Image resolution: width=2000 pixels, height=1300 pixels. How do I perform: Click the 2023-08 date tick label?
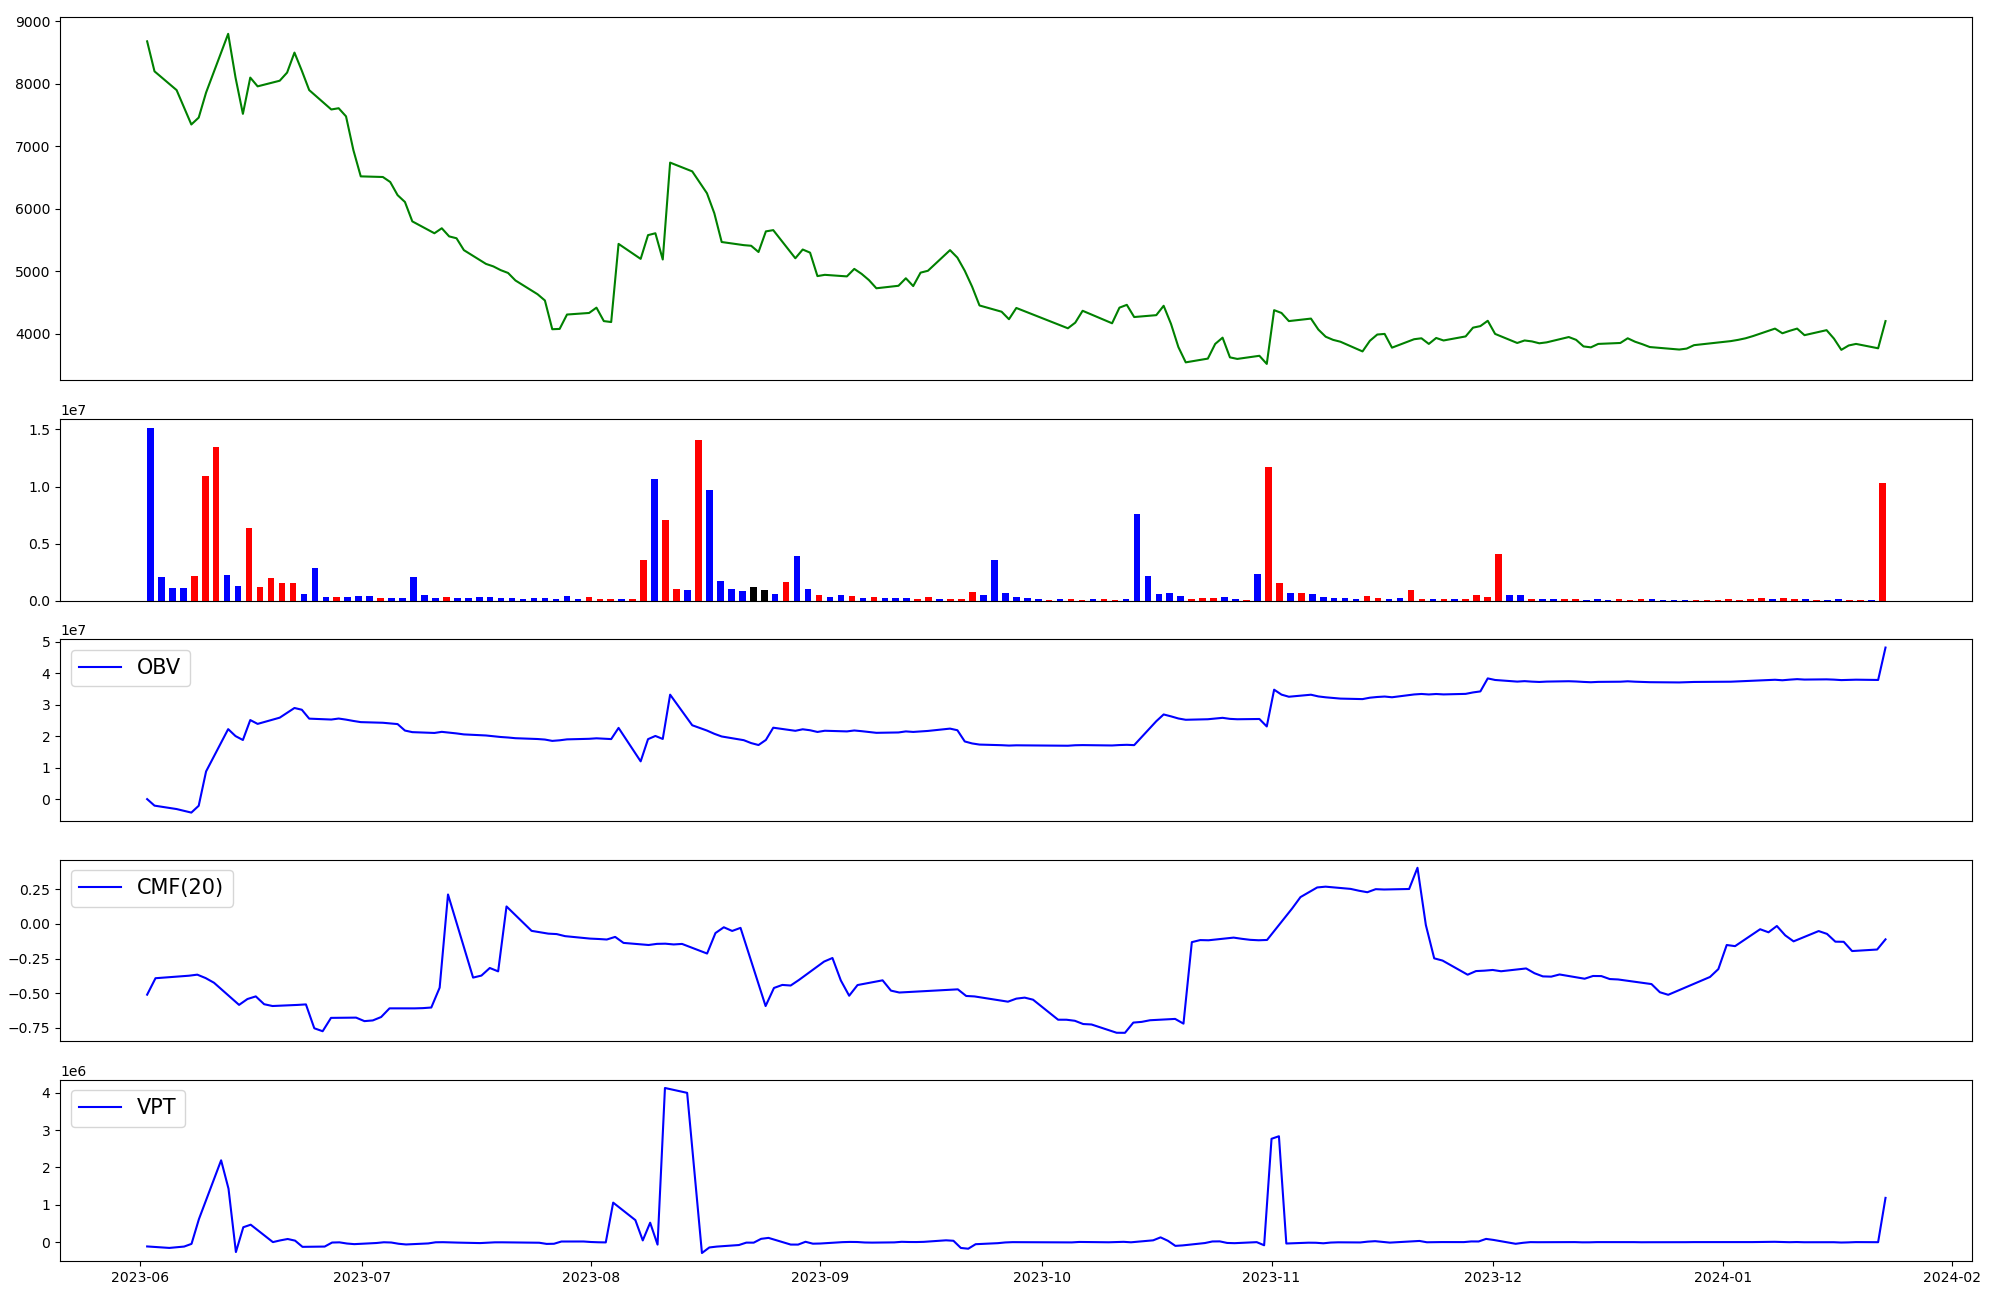[591, 1277]
